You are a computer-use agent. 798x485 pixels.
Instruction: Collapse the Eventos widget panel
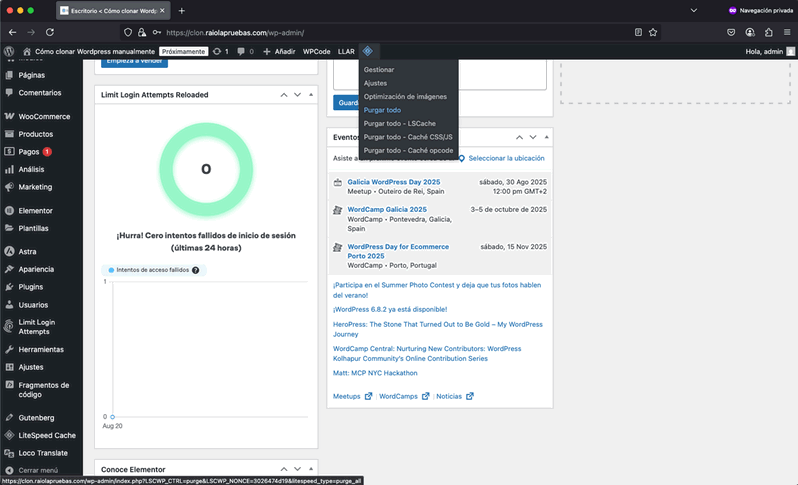pyautogui.click(x=547, y=137)
